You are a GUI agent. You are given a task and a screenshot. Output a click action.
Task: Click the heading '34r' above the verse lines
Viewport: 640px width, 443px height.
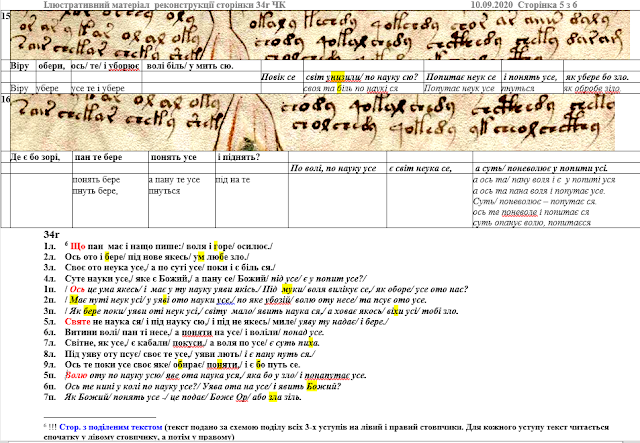(x=52, y=235)
